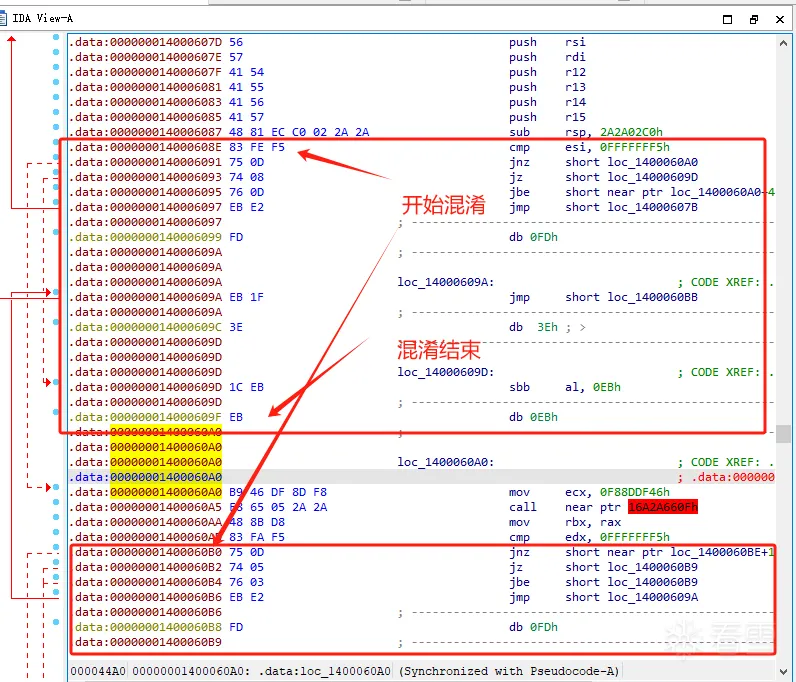Image resolution: width=796 pixels, height=682 pixels.
Task: Click status bar offset 000044A0
Action: point(98,671)
